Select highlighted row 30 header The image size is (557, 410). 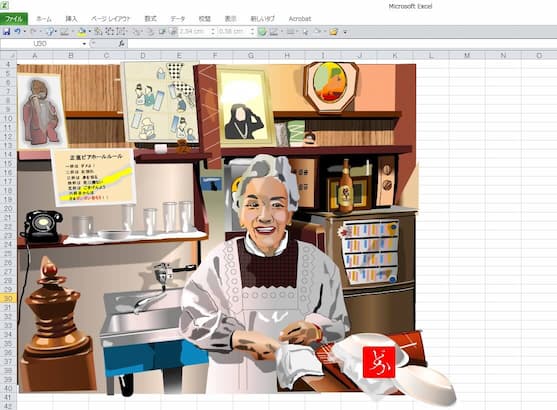tap(8, 298)
